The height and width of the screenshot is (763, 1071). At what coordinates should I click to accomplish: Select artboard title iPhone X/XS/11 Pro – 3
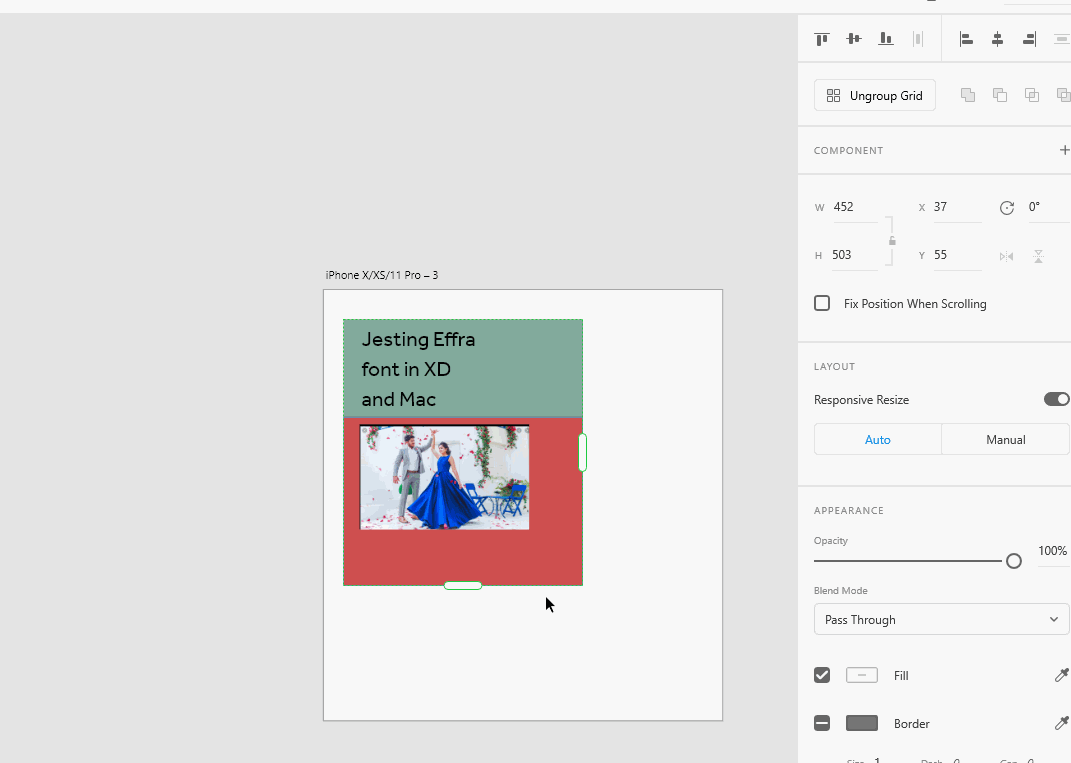(382, 275)
